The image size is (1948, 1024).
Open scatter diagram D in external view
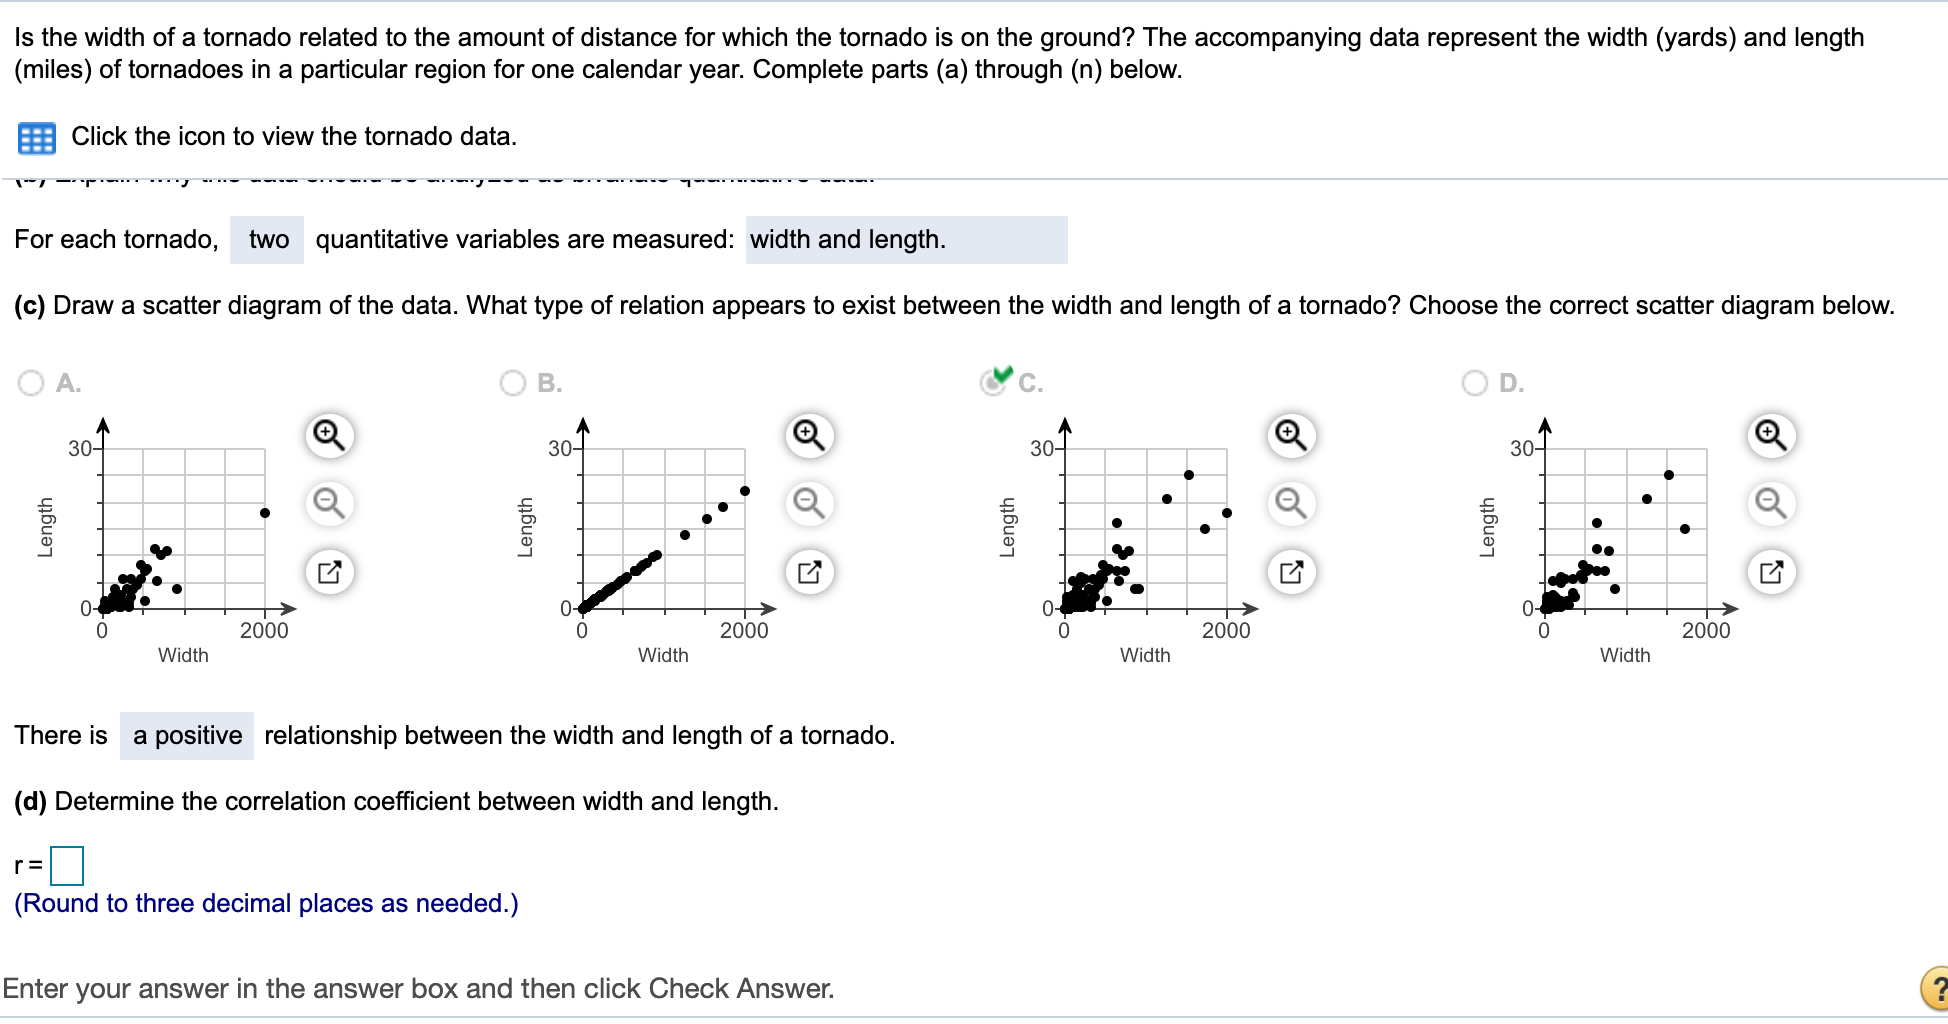[x=1769, y=572]
